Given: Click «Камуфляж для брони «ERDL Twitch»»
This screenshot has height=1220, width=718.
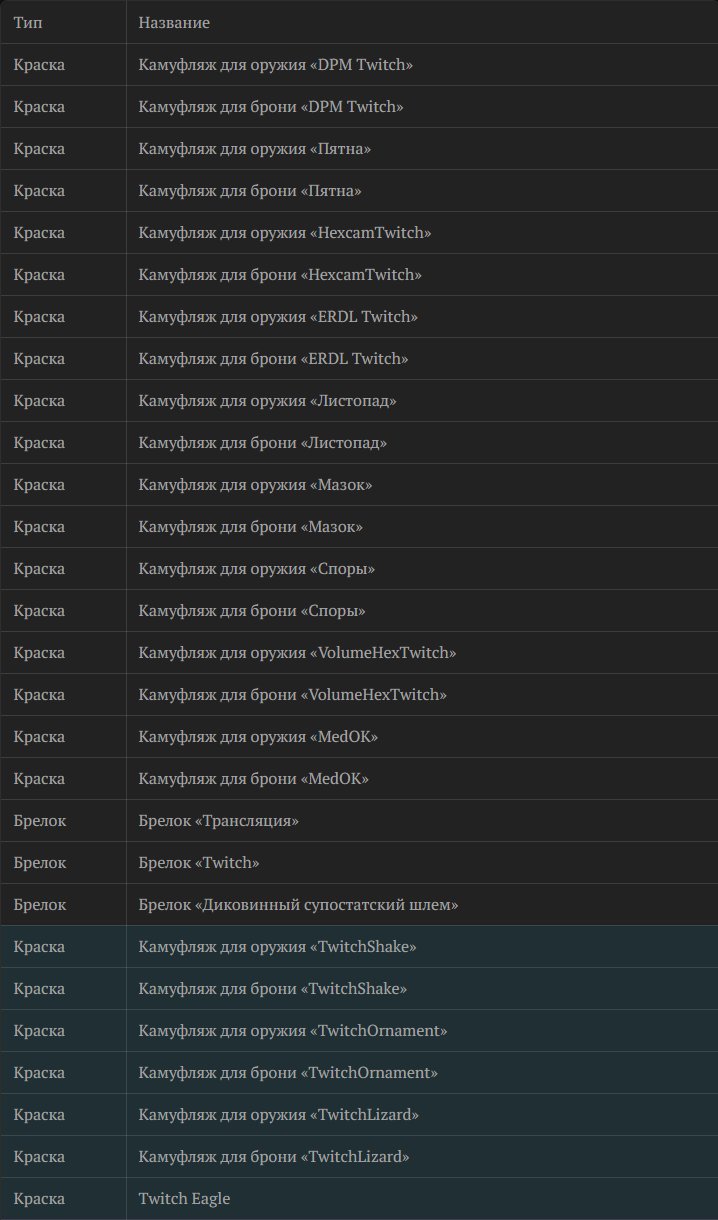Looking at the screenshot, I should pyautogui.click(x=273, y=359).
